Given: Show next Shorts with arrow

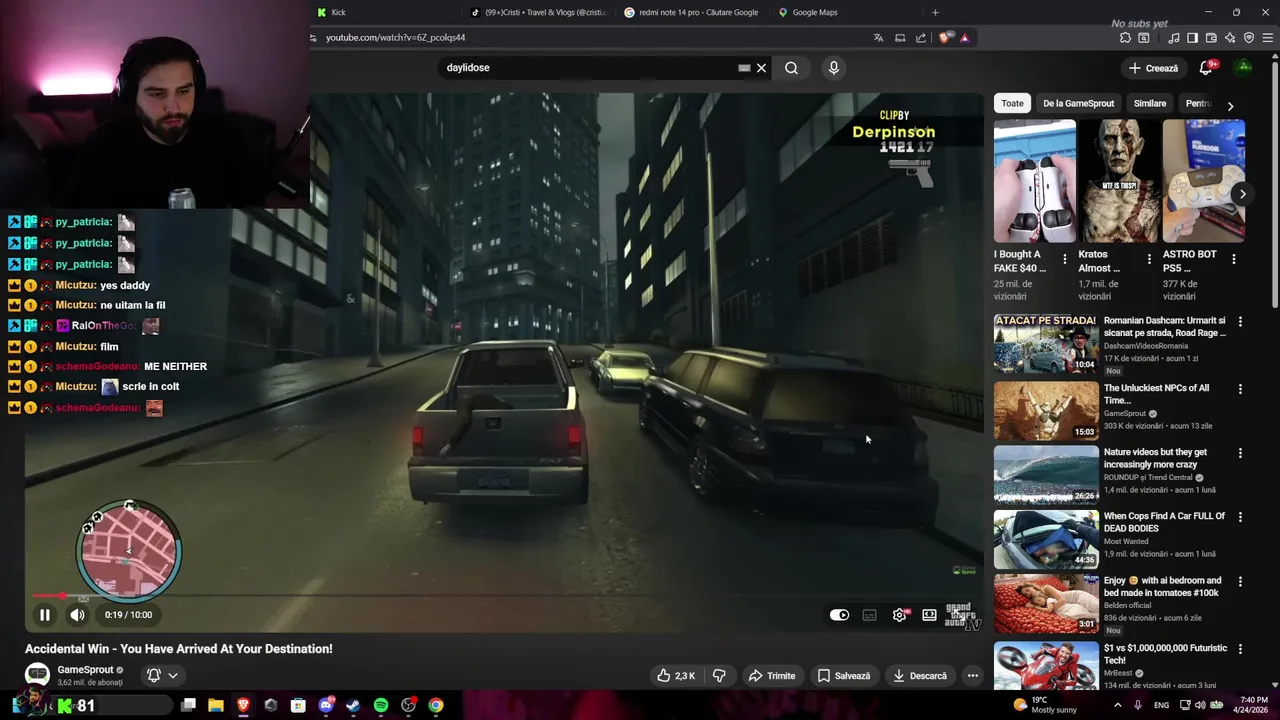Looking at the screenshot, I should coord(1242,194).
